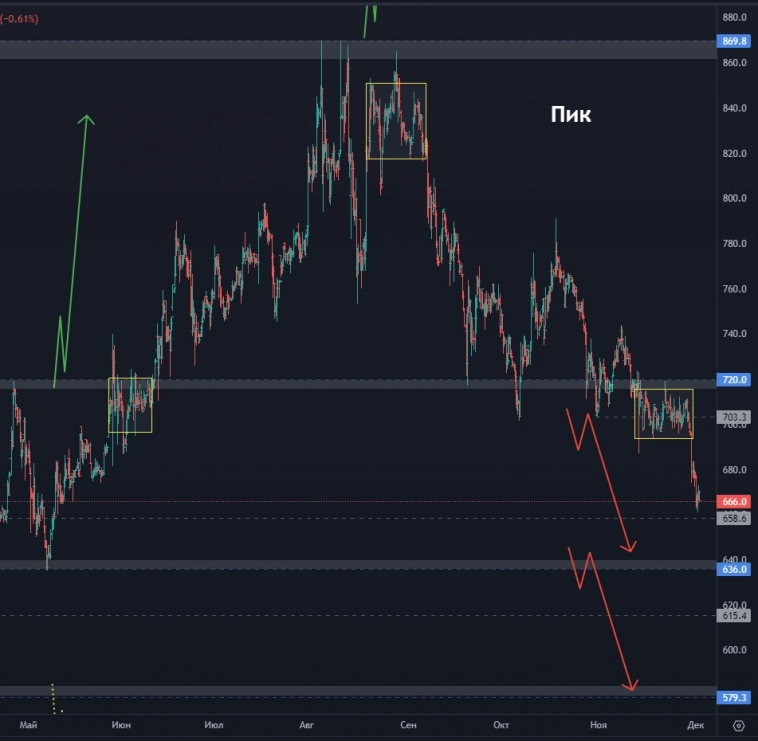758x741 pixels.
Task: Open chart settings gear icon
Action: [738, 725]
